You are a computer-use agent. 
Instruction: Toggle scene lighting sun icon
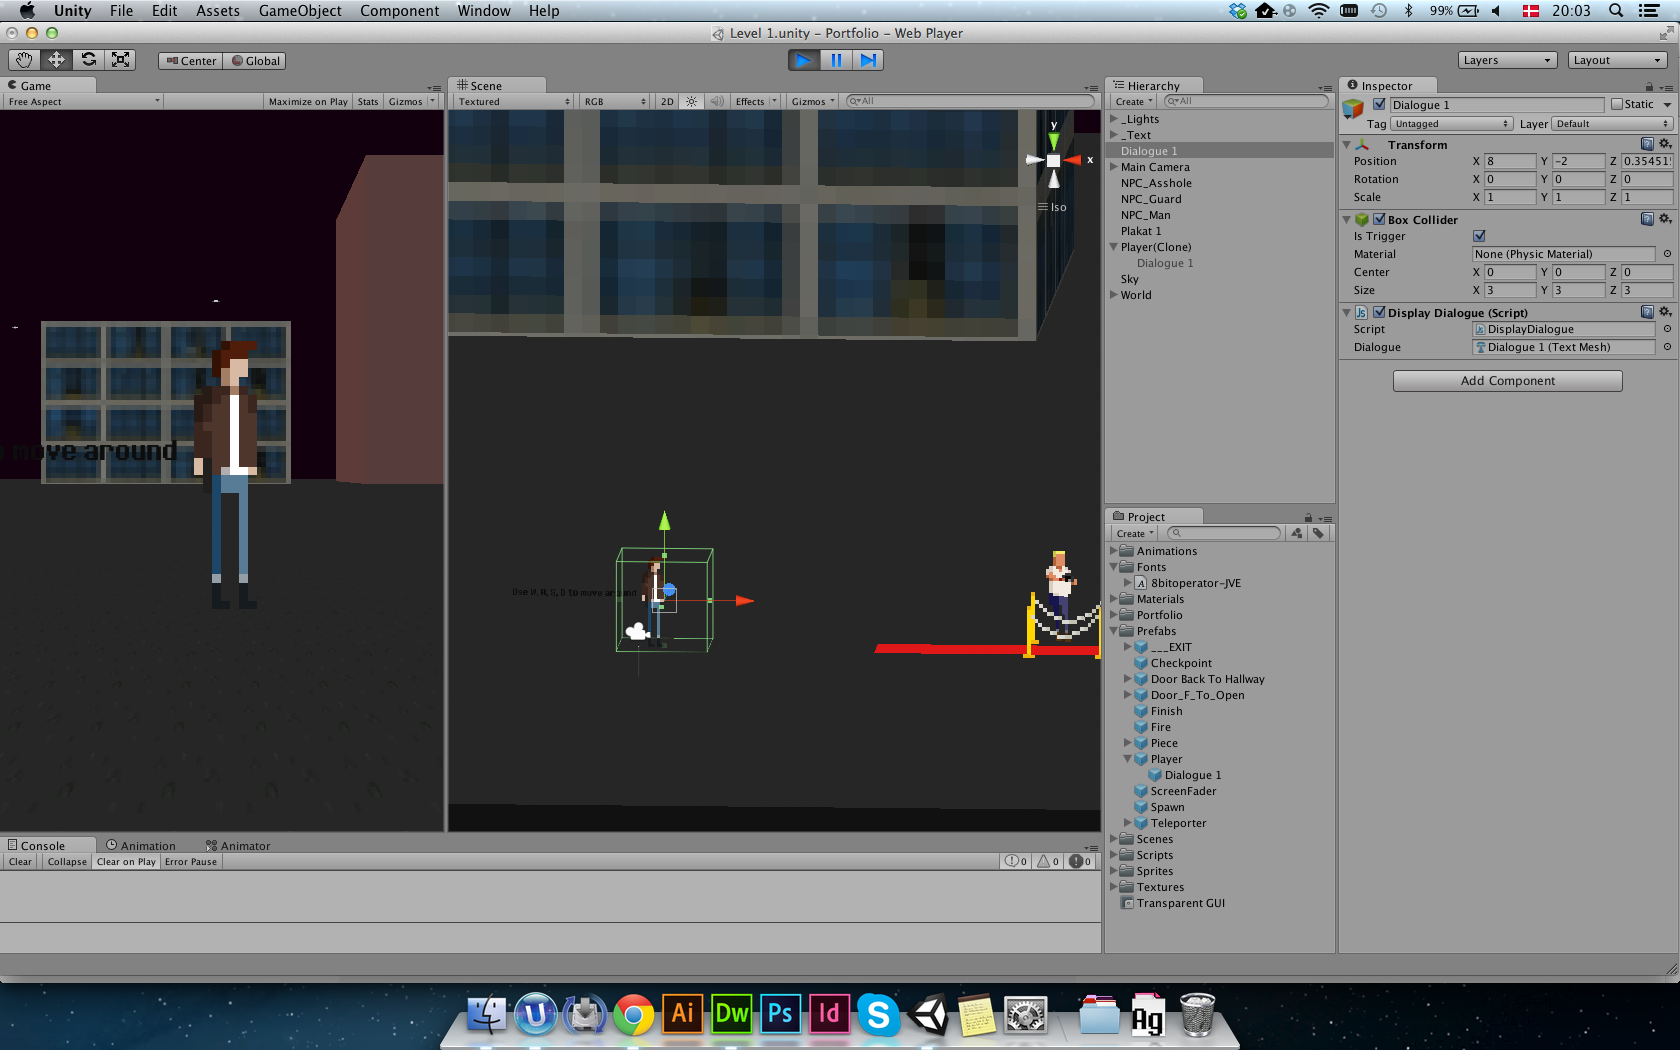(x=691, y=101)
